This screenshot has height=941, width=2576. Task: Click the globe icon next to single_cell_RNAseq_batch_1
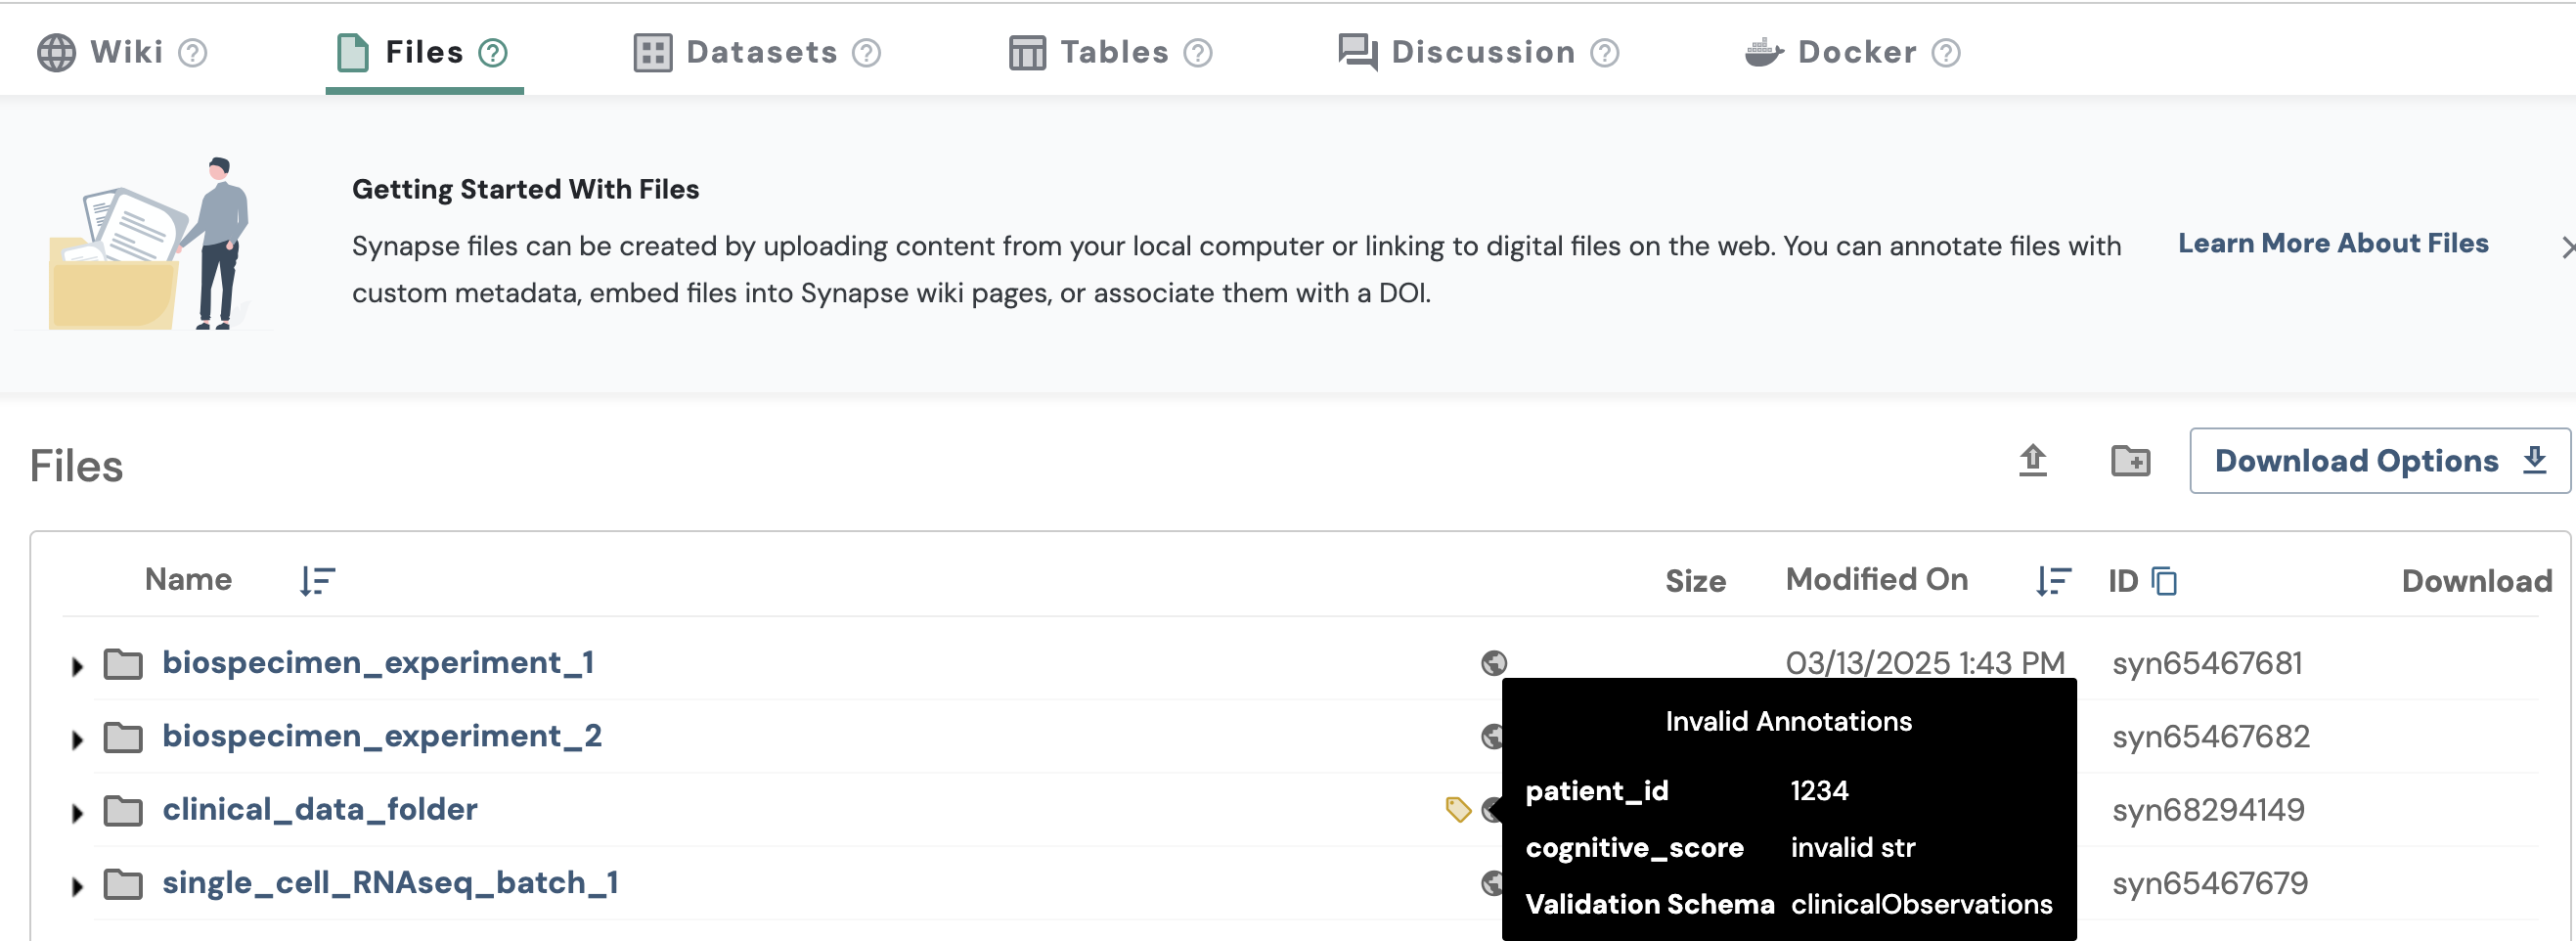tap(1493, 882)
